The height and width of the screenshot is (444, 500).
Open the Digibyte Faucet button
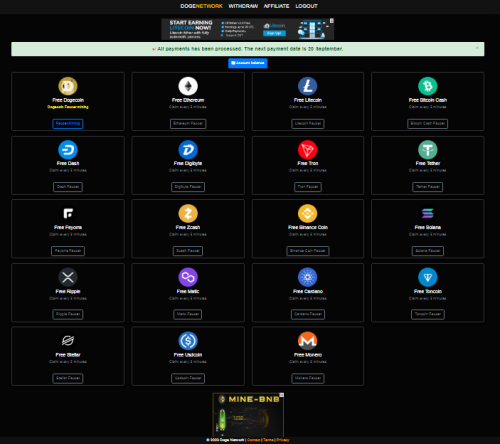(x=188, y=187)
